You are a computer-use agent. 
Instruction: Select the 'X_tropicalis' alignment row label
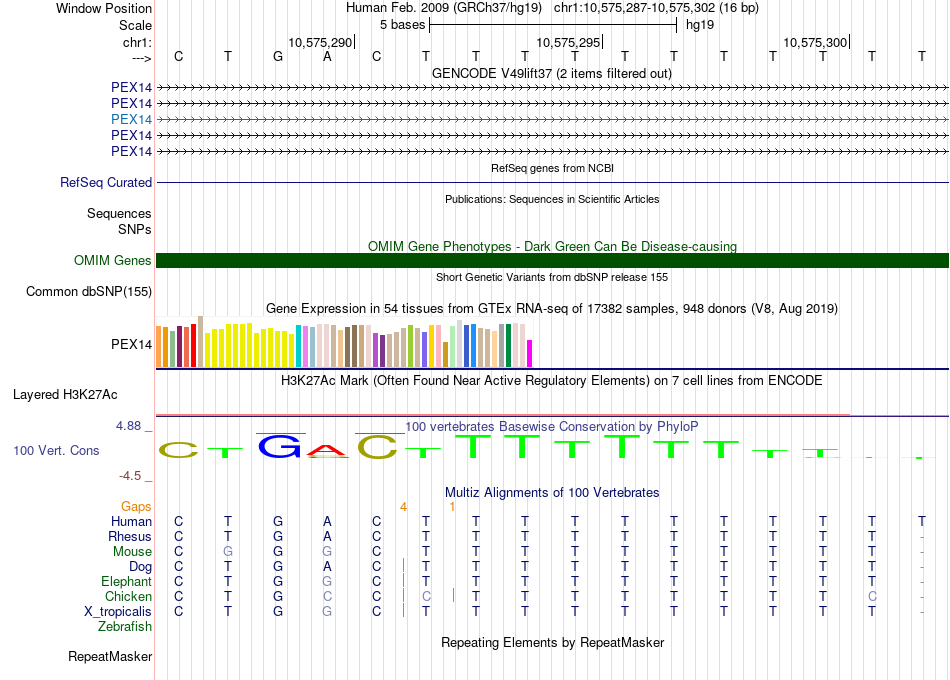click(118, 612)
